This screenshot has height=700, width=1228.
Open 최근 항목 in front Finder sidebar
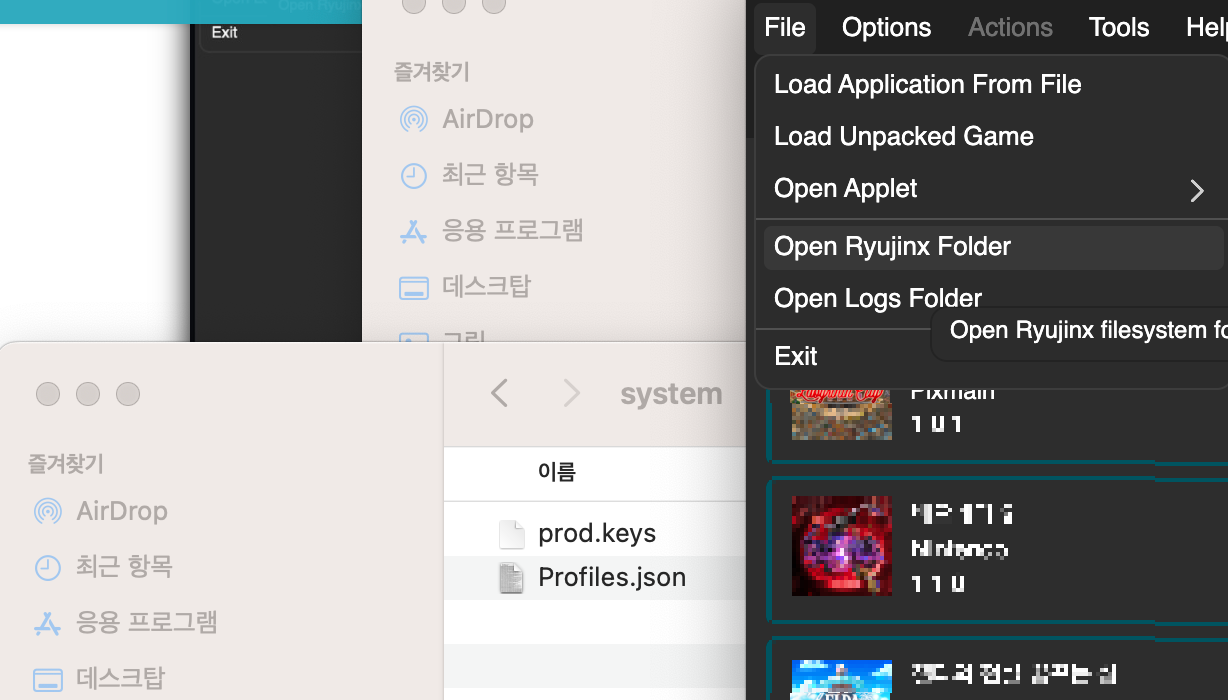[103, 567]
